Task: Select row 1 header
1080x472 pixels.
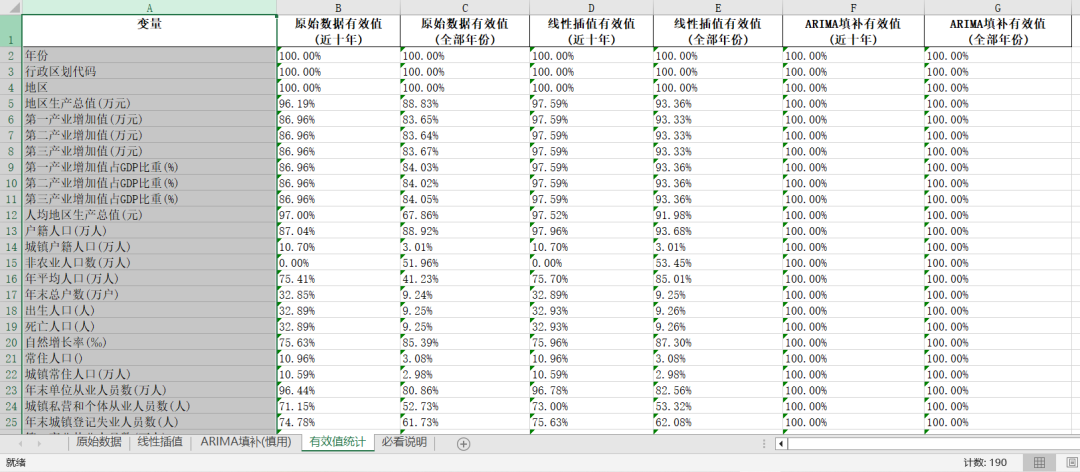Action: 11,31
